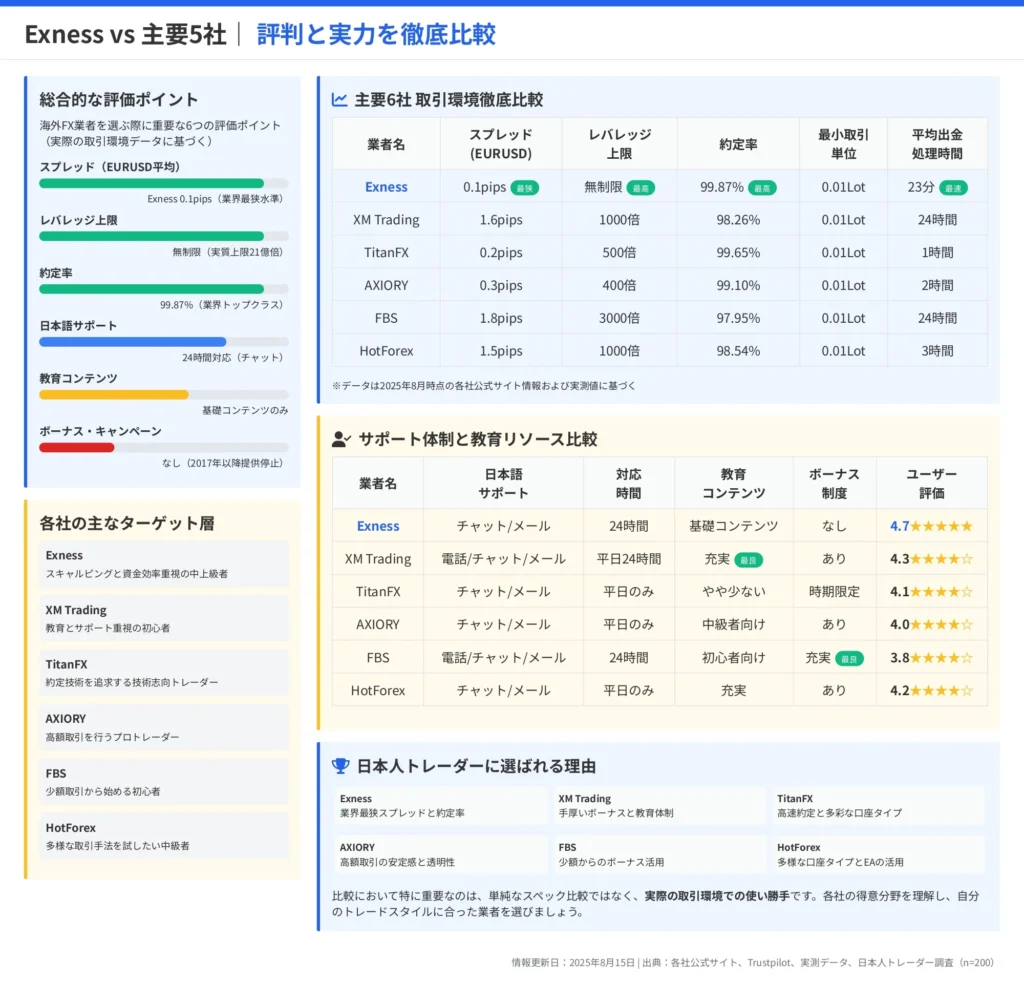Click the XM Trading 手厚いボーナスと教育体制 reason card
The height and width of the screenshot is (982, 1024).
coord(659,806)
